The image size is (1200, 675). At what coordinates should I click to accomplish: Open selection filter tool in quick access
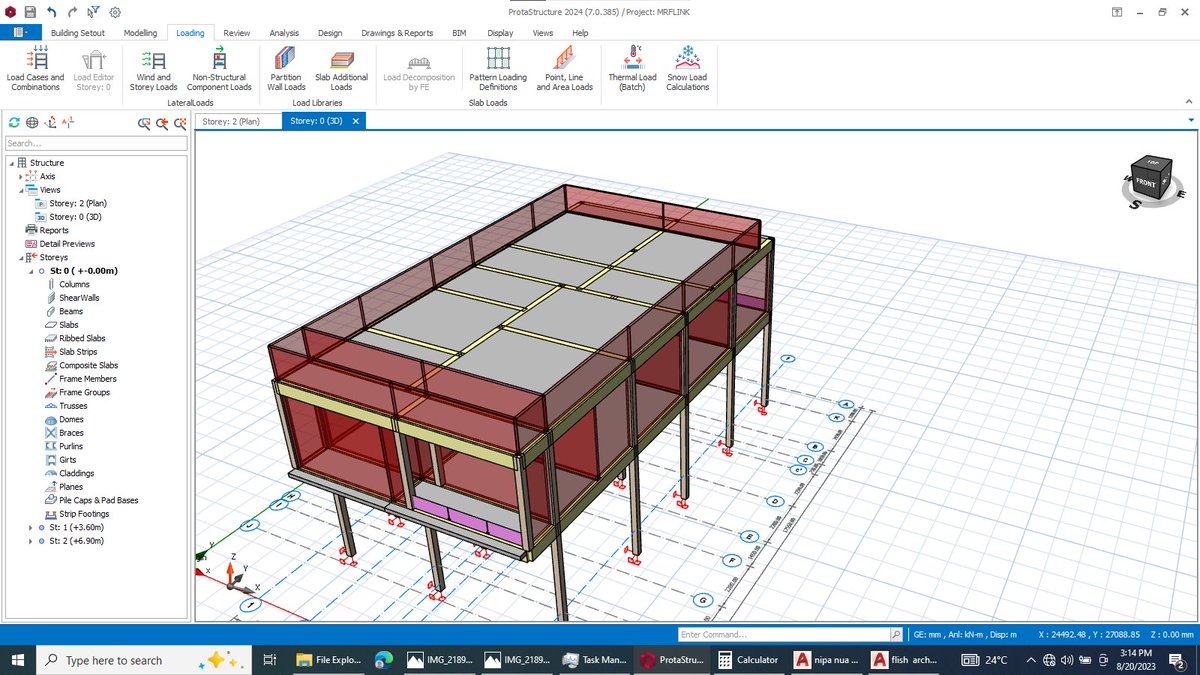click(x=93, y=12)
